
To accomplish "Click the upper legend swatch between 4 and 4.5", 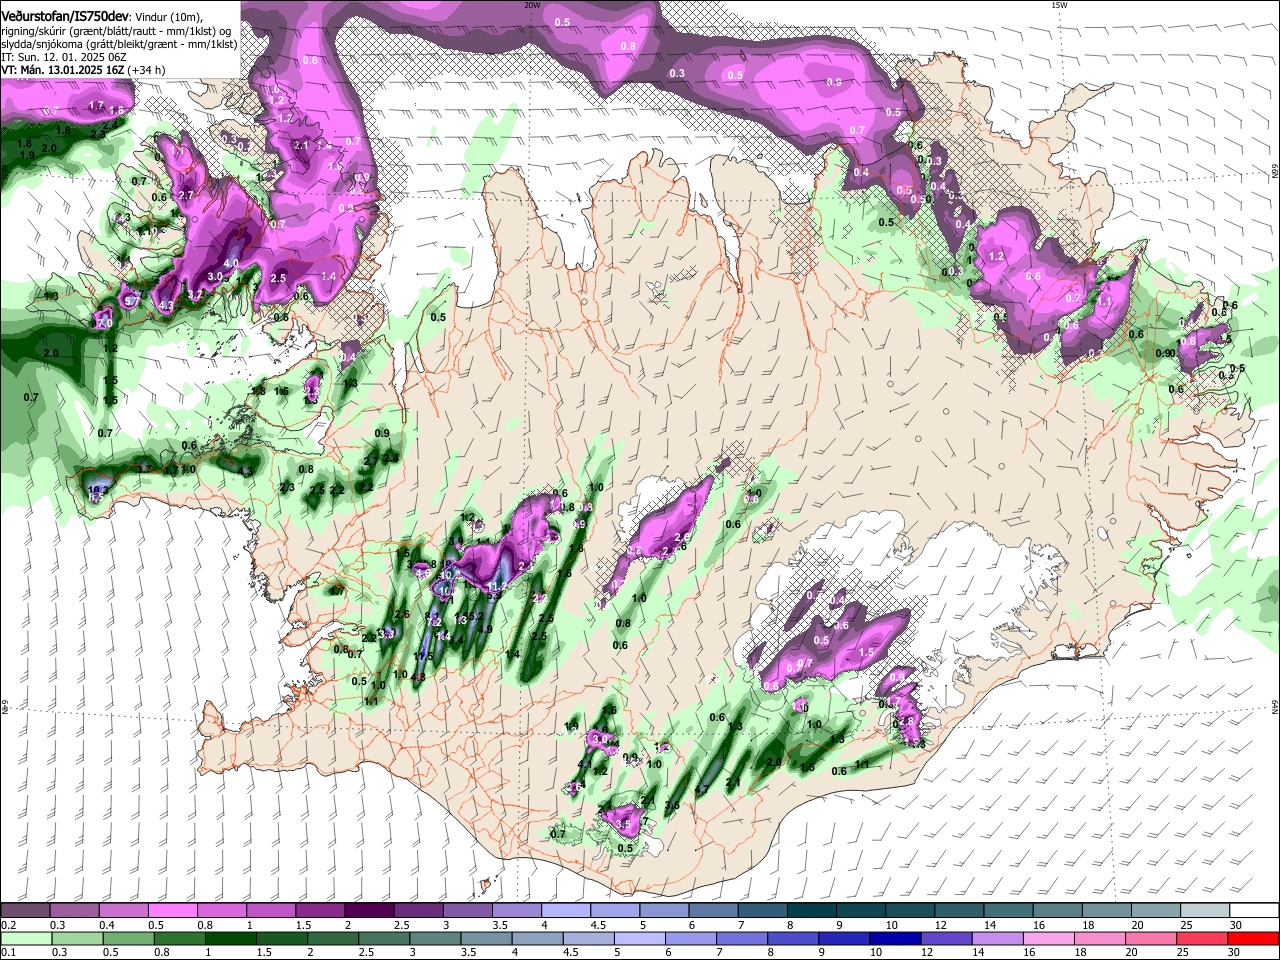I will click(x=566, y=911).
